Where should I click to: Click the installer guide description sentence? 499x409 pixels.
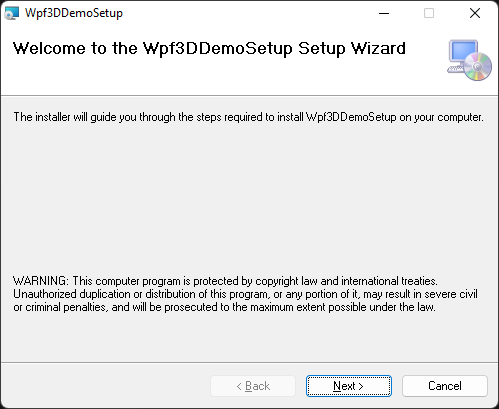pyautogui.click(x=248, y=117)
